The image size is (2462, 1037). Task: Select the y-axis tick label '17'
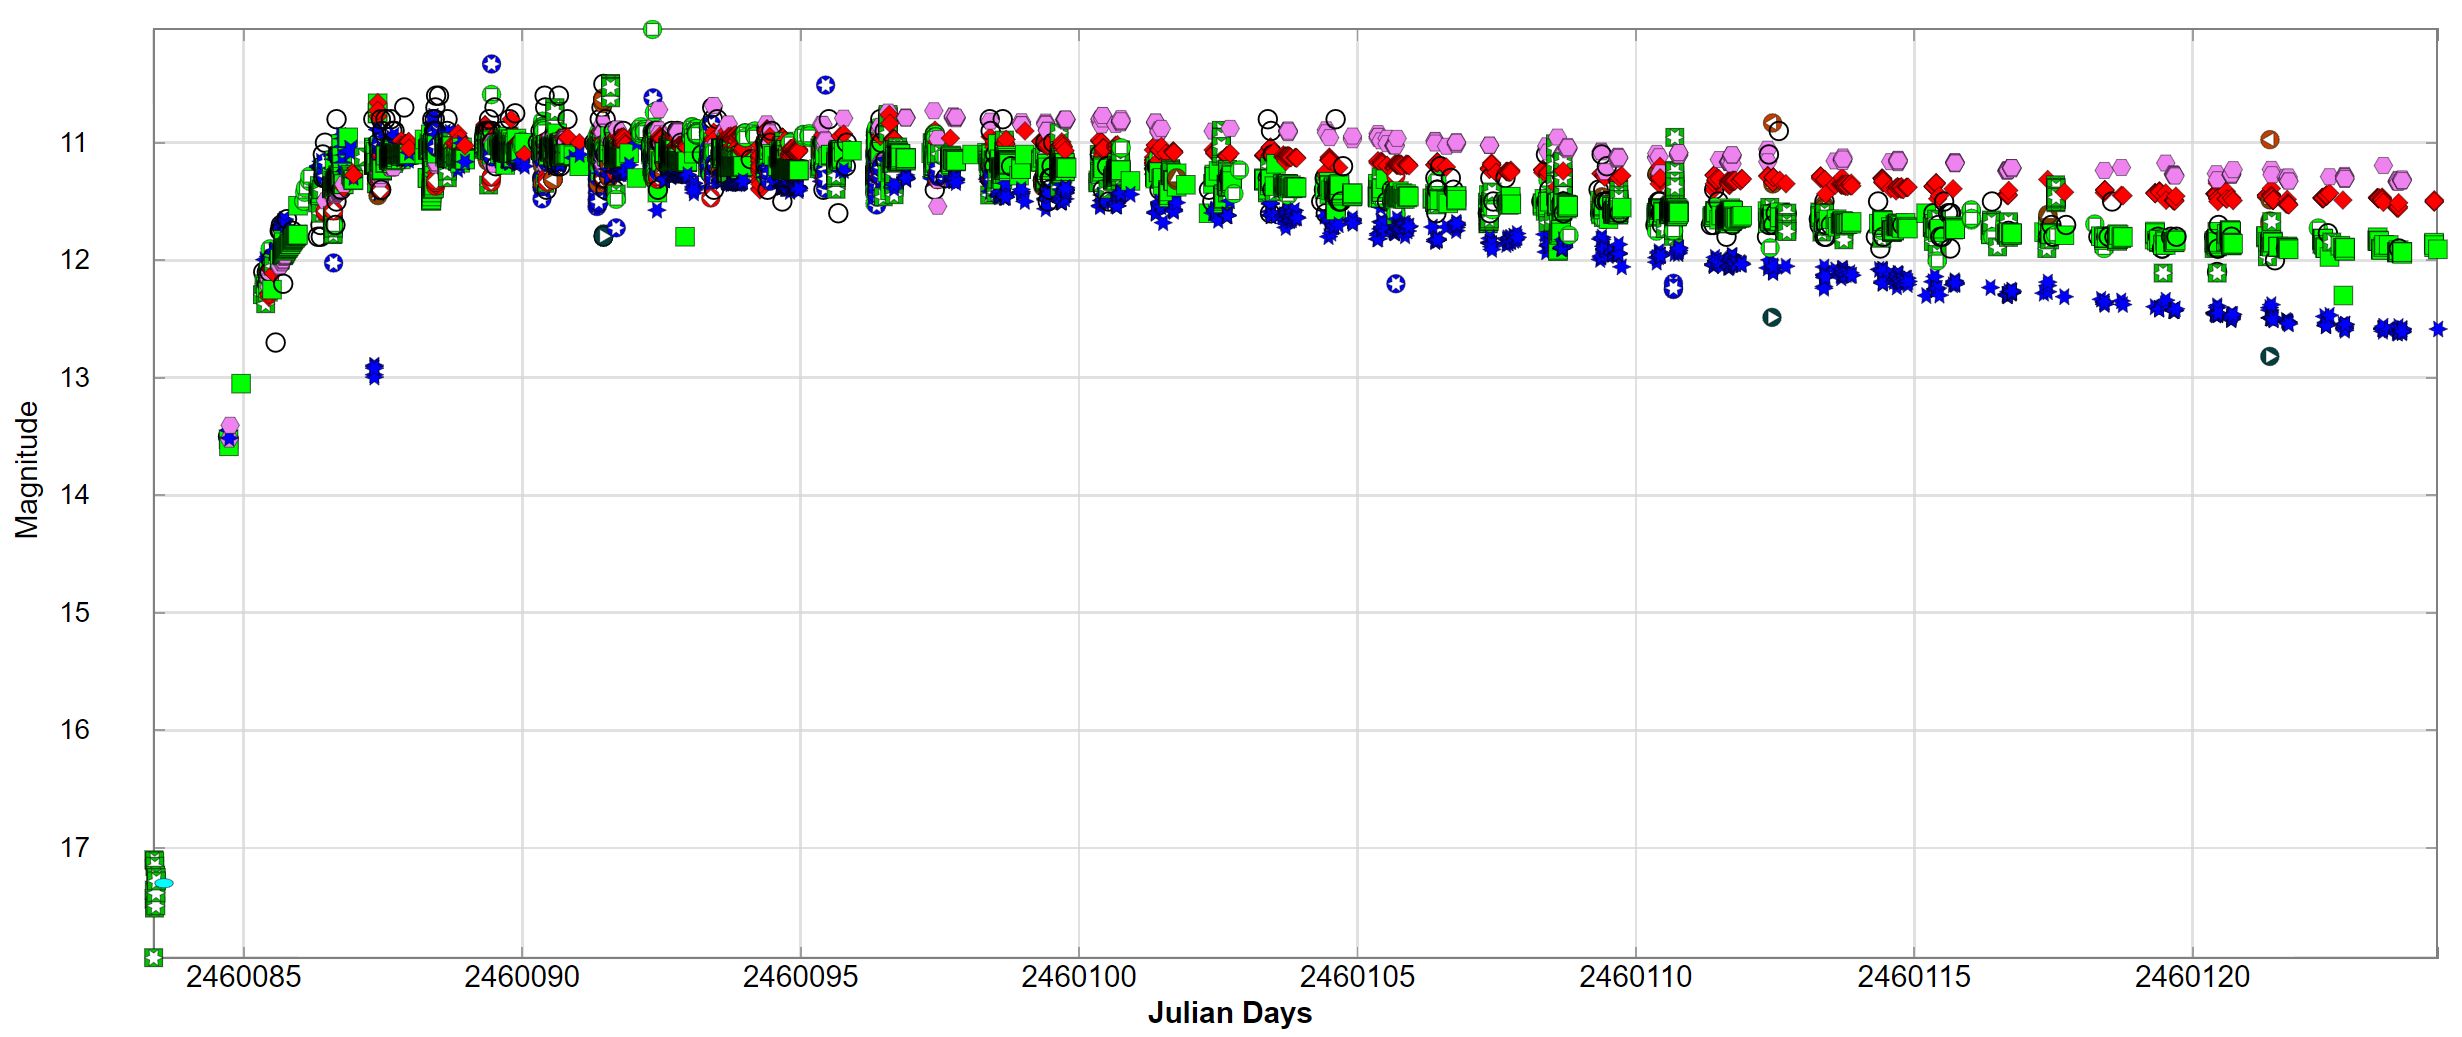74,848
